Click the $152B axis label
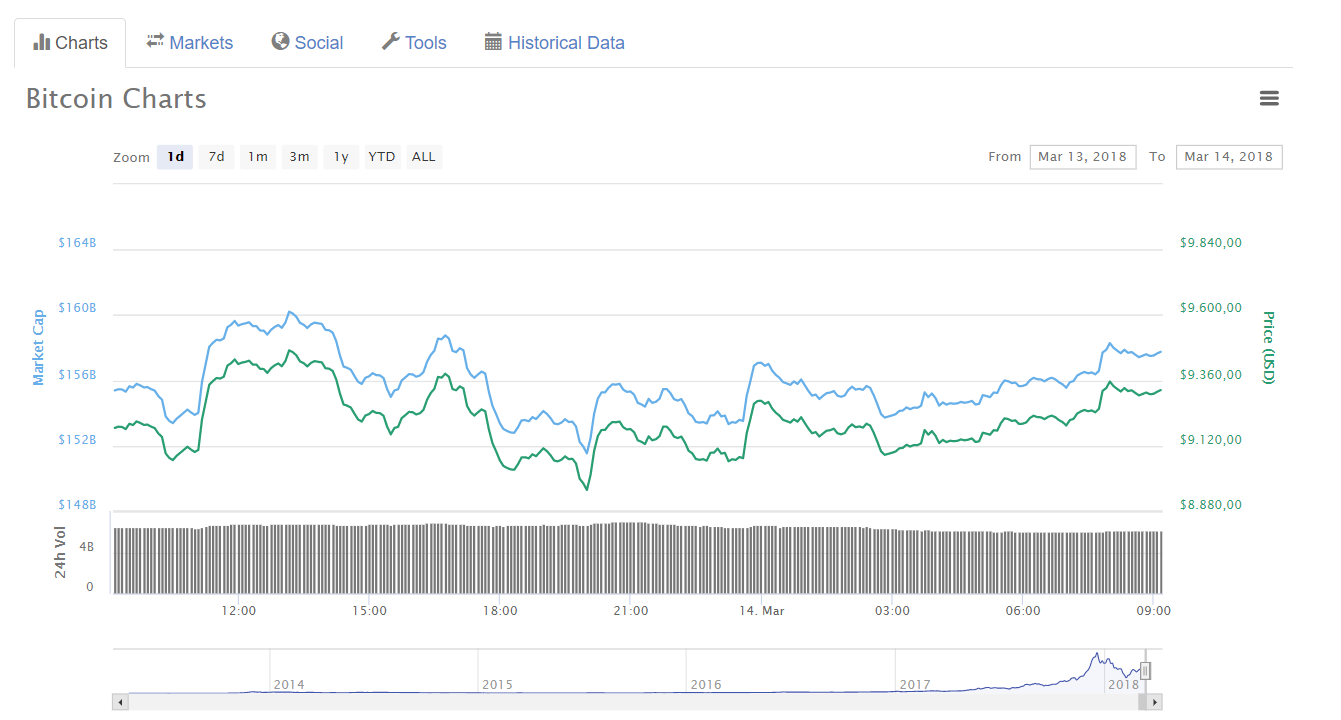This screenshot has width=1341, height=720. [x=77, y=440]
